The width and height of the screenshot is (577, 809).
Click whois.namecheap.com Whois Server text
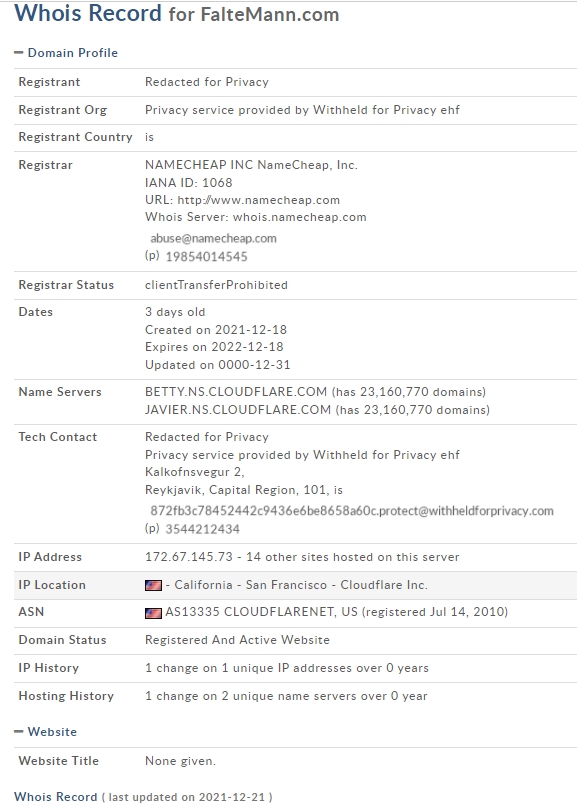coord(299,217)
